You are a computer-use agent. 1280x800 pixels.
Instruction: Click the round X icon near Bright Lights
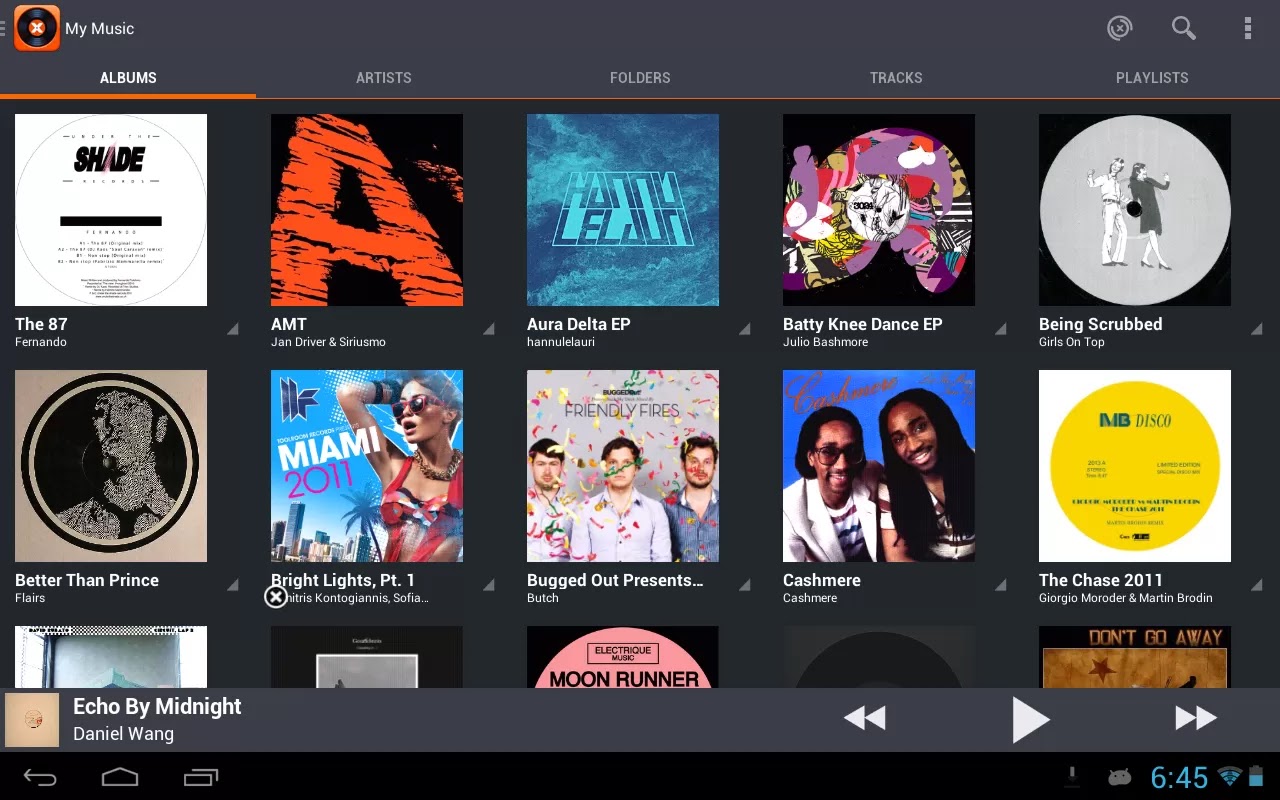[x=275, y=597]
